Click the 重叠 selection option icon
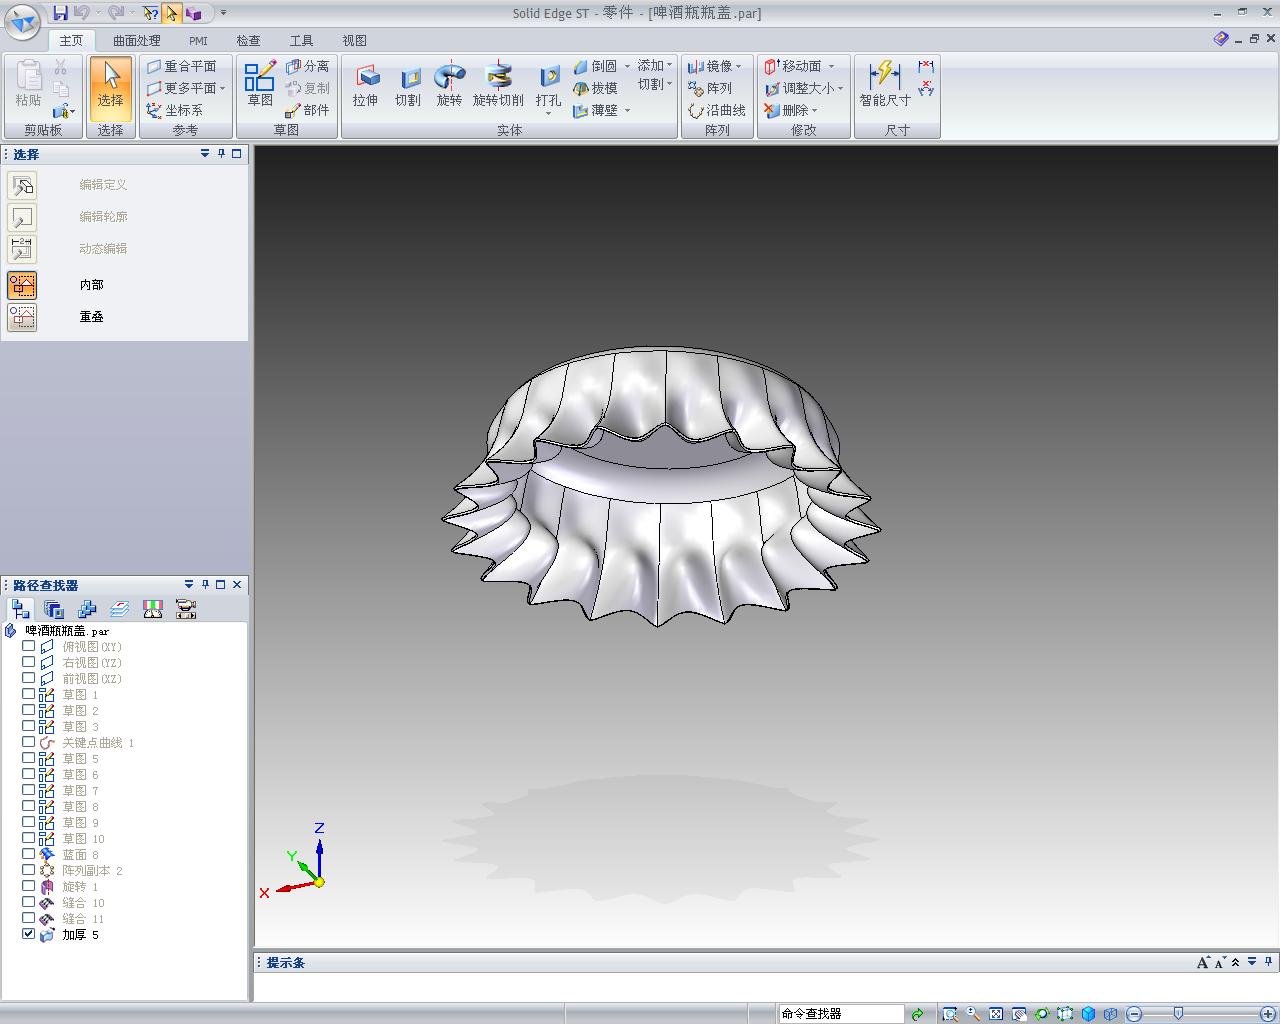Screen dimensions: 1280x1024 point(22,317)
